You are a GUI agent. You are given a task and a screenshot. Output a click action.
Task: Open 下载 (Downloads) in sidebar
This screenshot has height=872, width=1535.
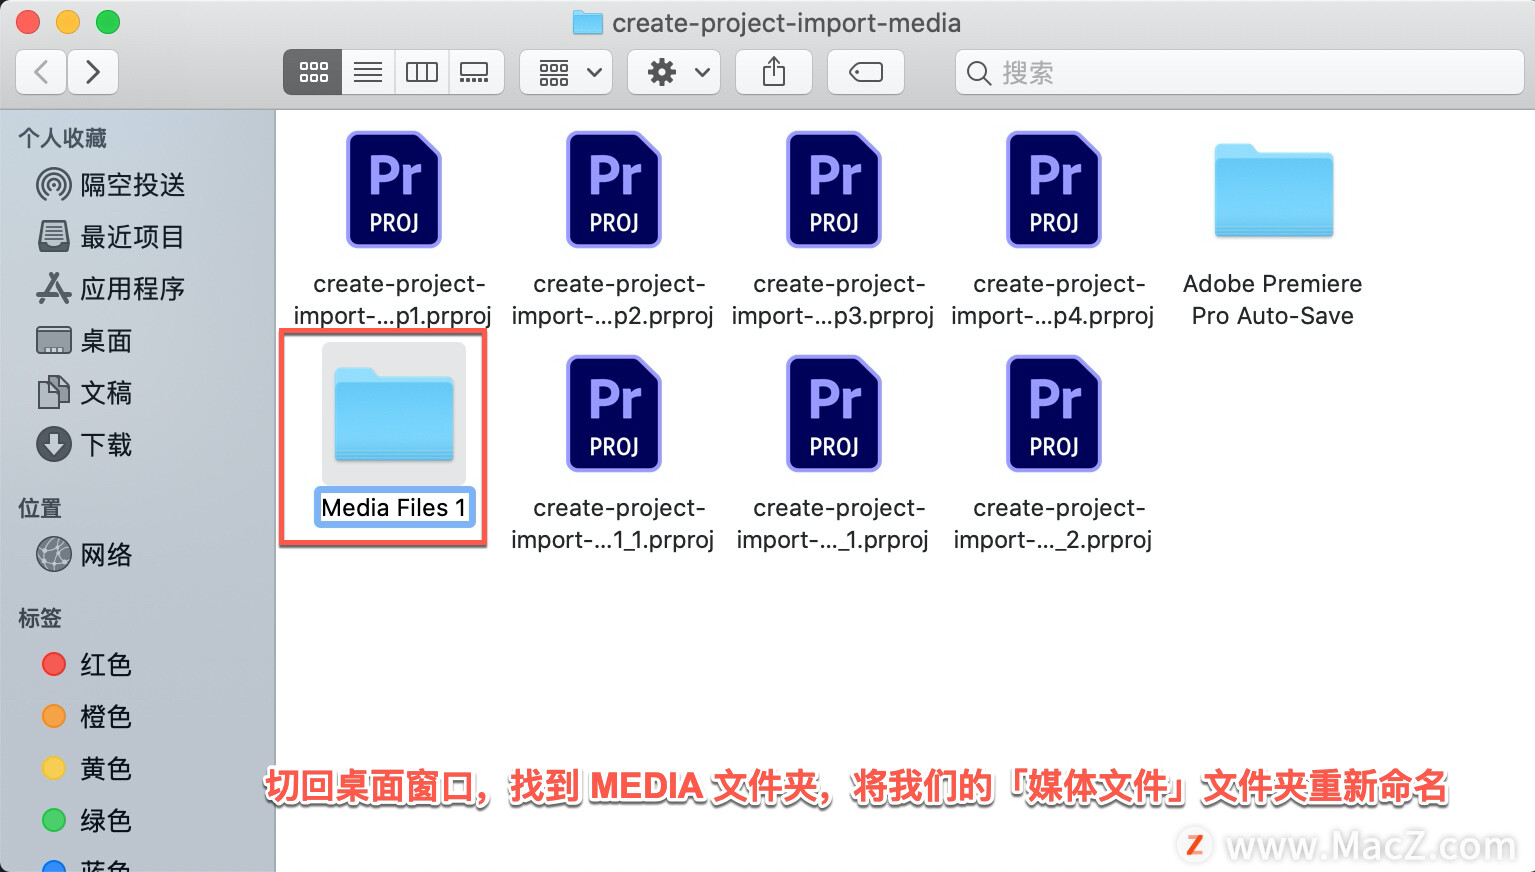pyautogui.click(x=83, y=445)
